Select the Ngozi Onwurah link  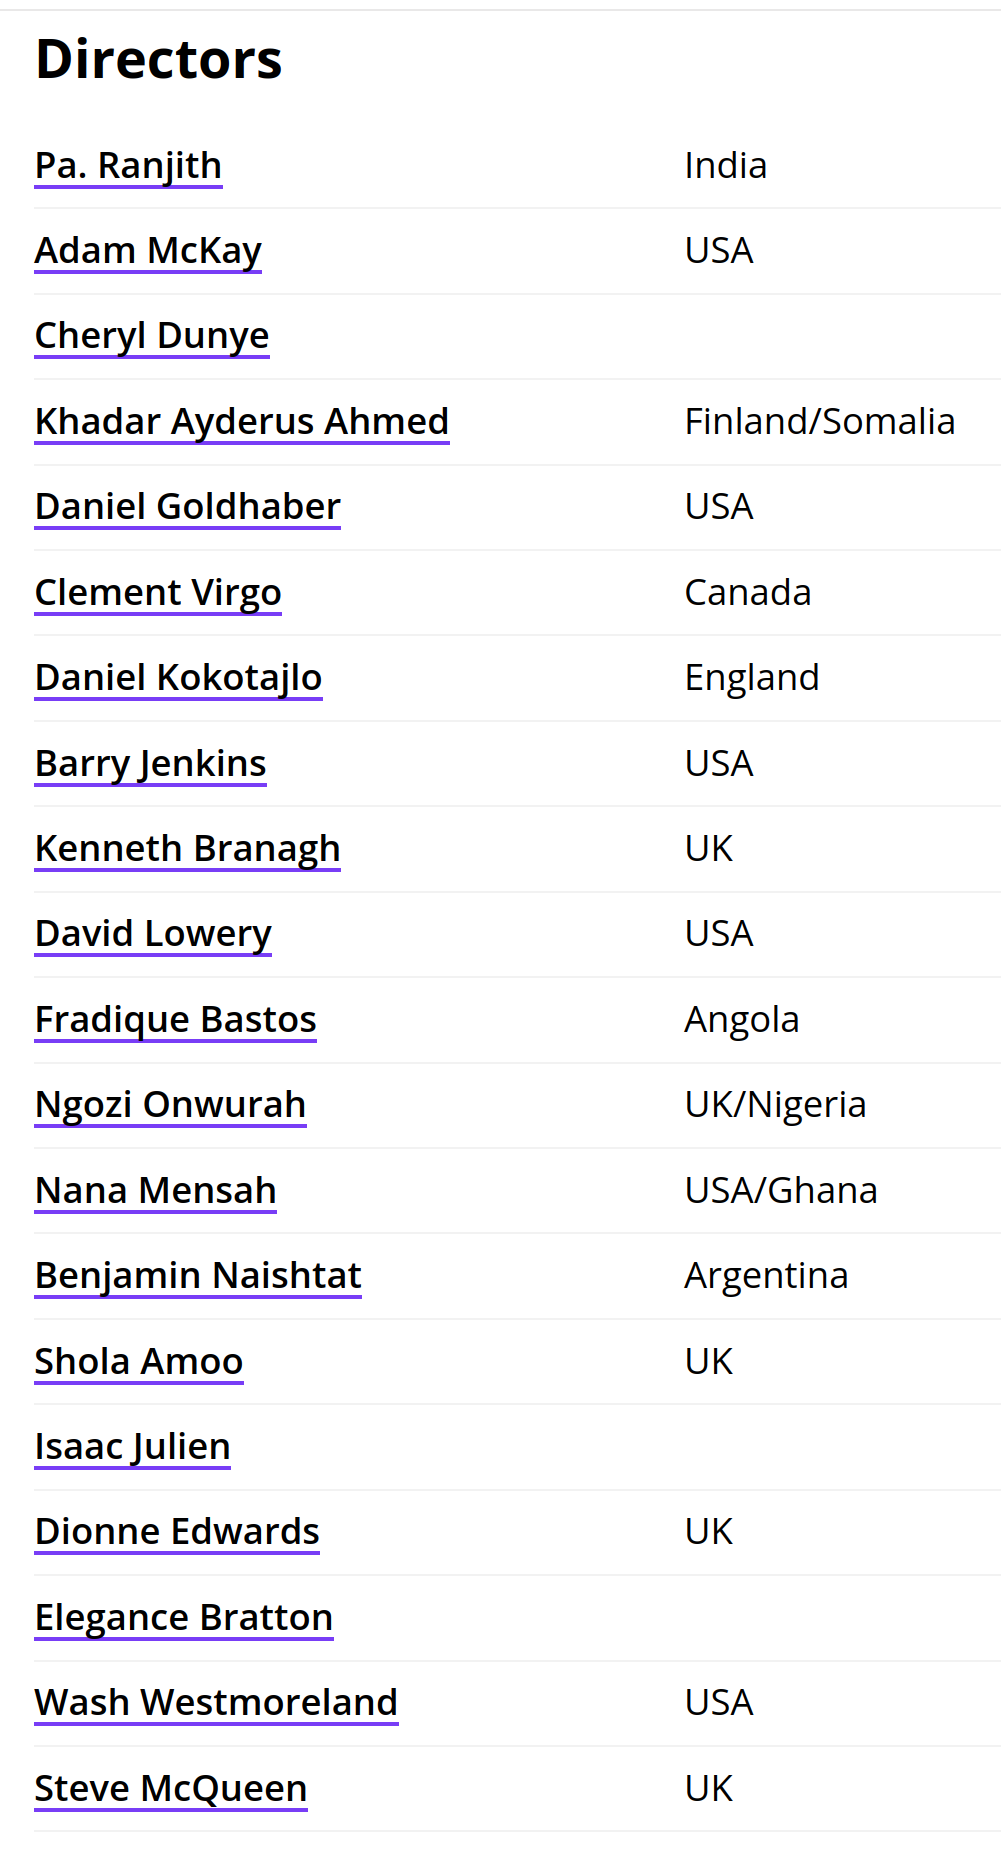(x=171, y=1105)
